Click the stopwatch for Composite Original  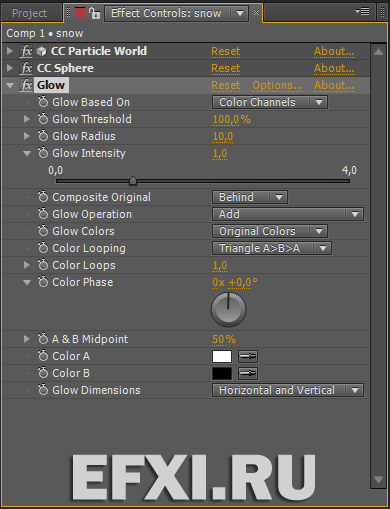pos(43,197)
